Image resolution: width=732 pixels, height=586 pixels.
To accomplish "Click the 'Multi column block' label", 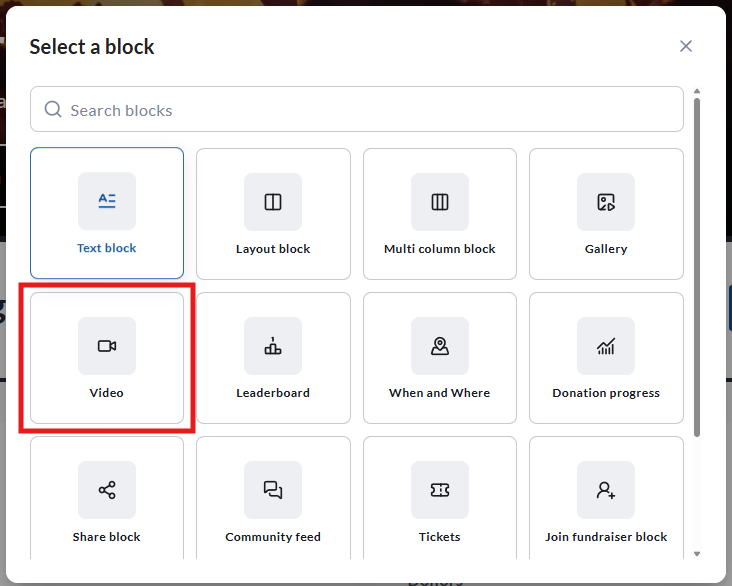I will (x=440, y=249).
